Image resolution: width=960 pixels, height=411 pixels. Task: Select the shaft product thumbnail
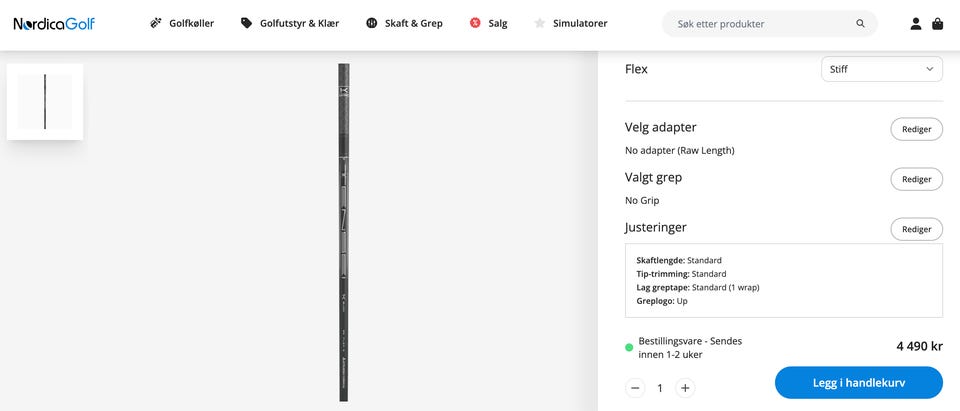(x=45, y=102)
